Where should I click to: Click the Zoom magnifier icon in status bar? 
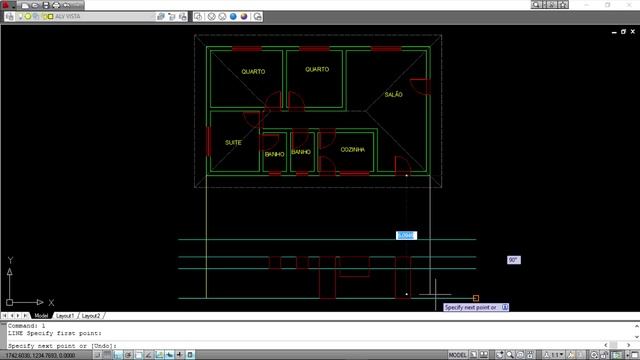tap(510, 355)
